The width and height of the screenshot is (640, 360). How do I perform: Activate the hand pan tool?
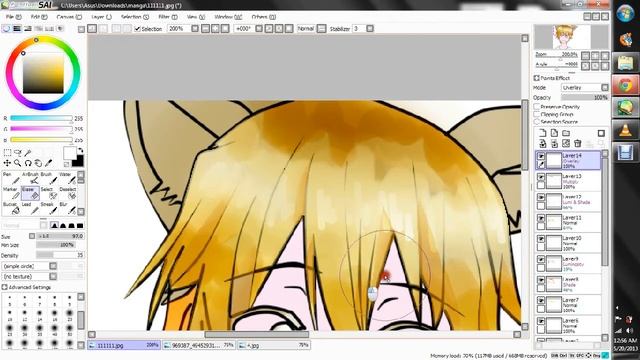(x=38, y=163)
